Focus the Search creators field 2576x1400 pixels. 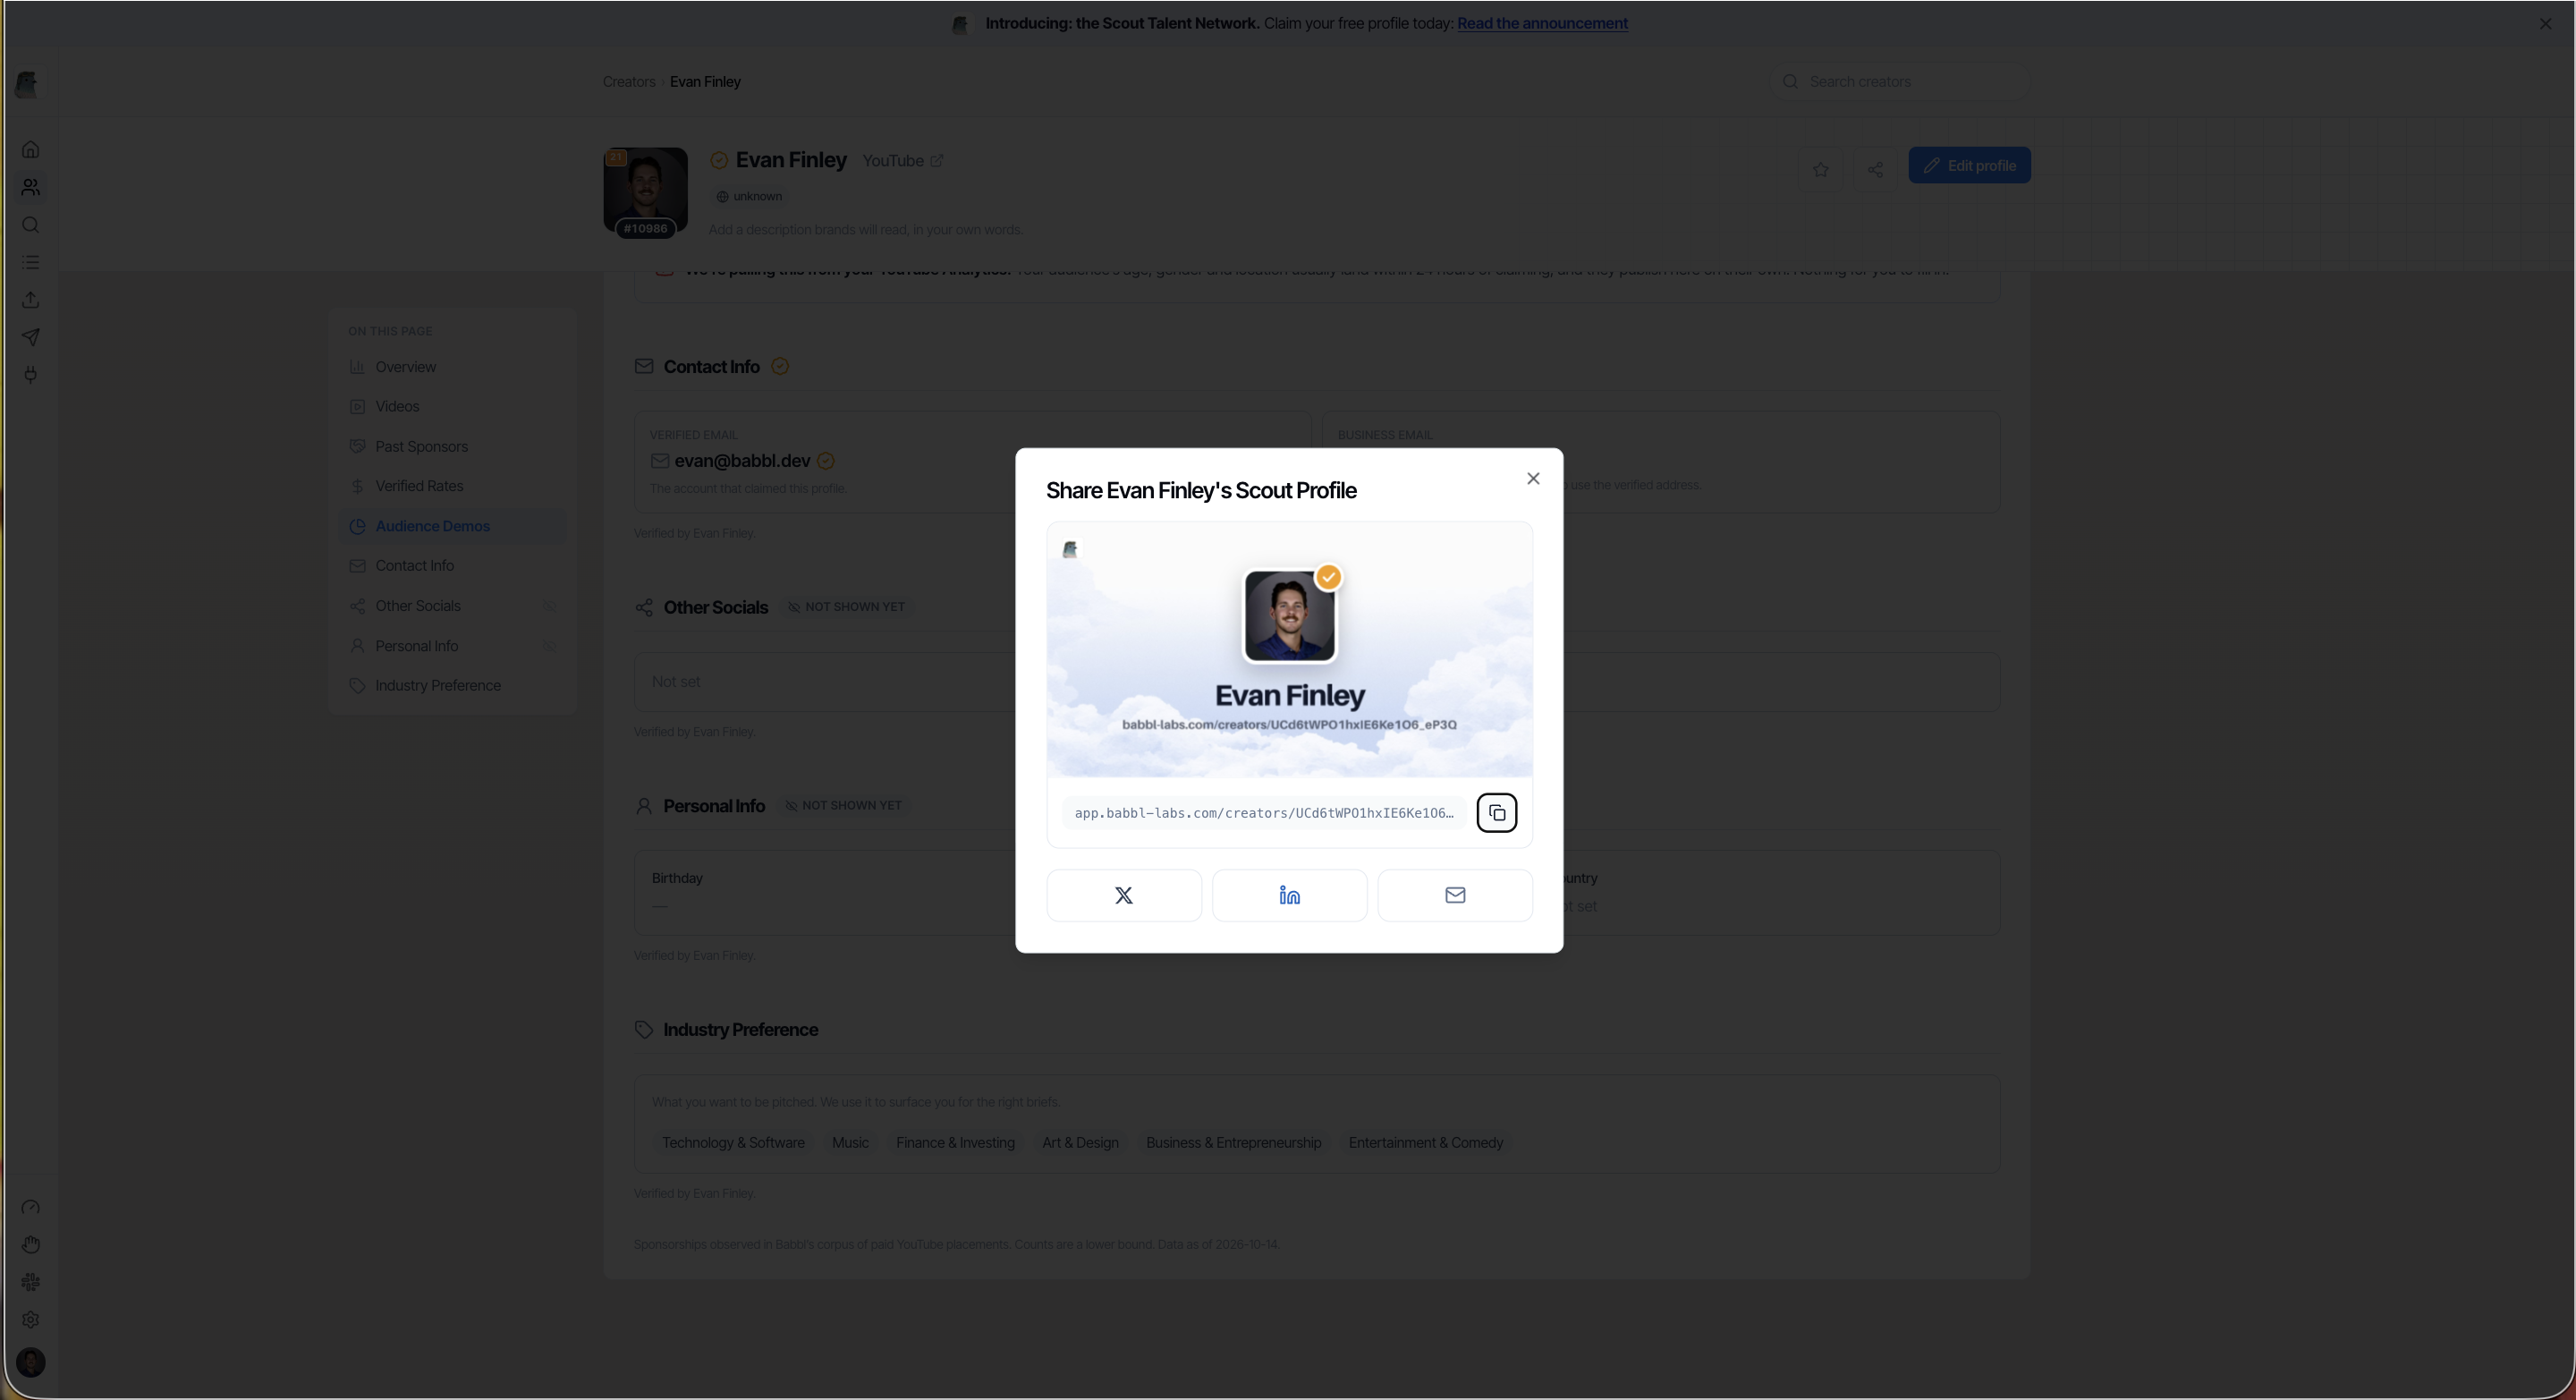1900,81
